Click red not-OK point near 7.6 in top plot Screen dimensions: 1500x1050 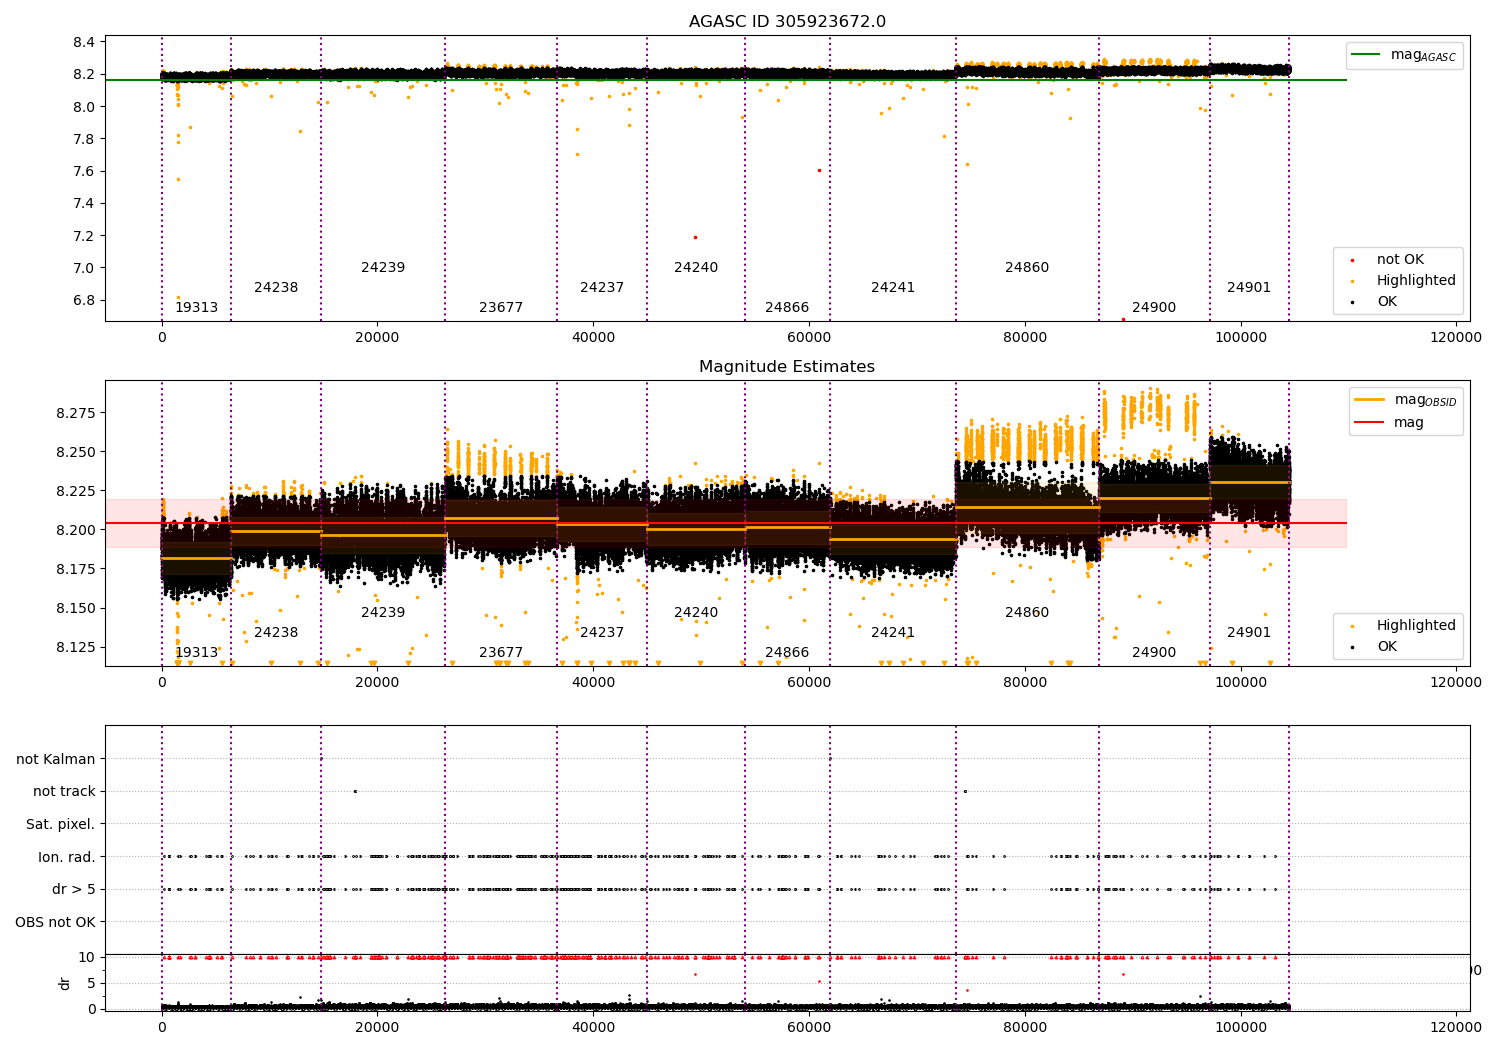(x=819, y=170)
